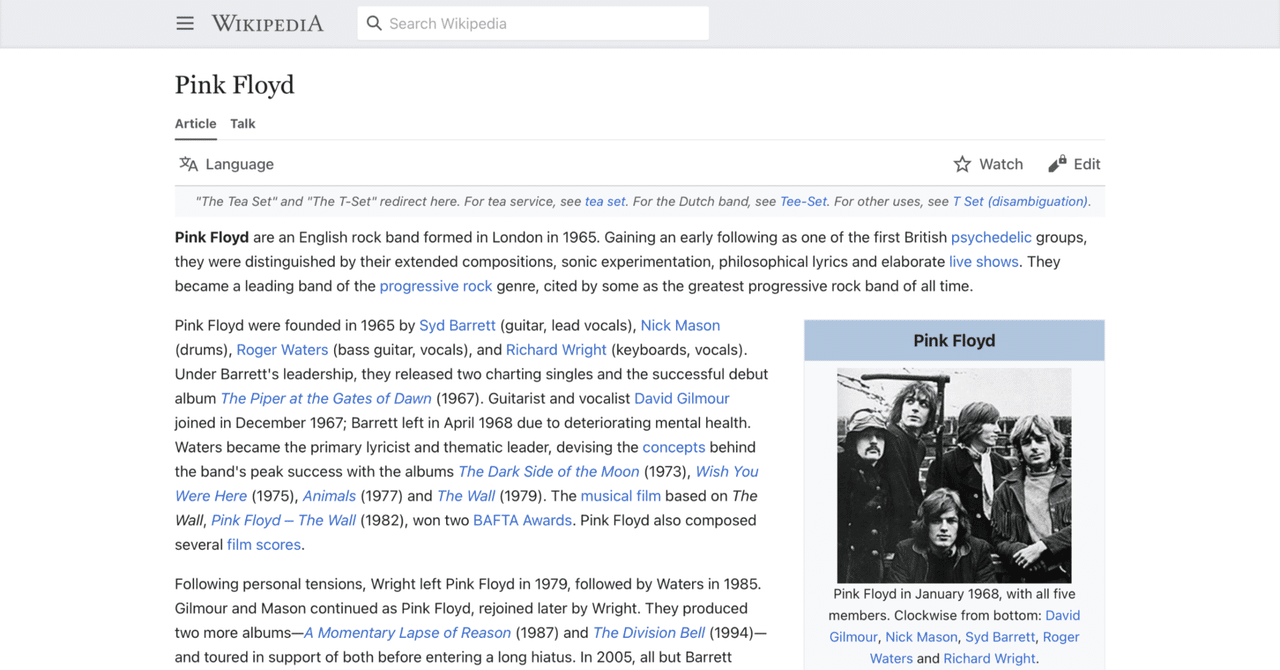The image size is (1280, 670).
Task: Follow the concepts link
Action: pyautogui.click(x=674, y=447)
